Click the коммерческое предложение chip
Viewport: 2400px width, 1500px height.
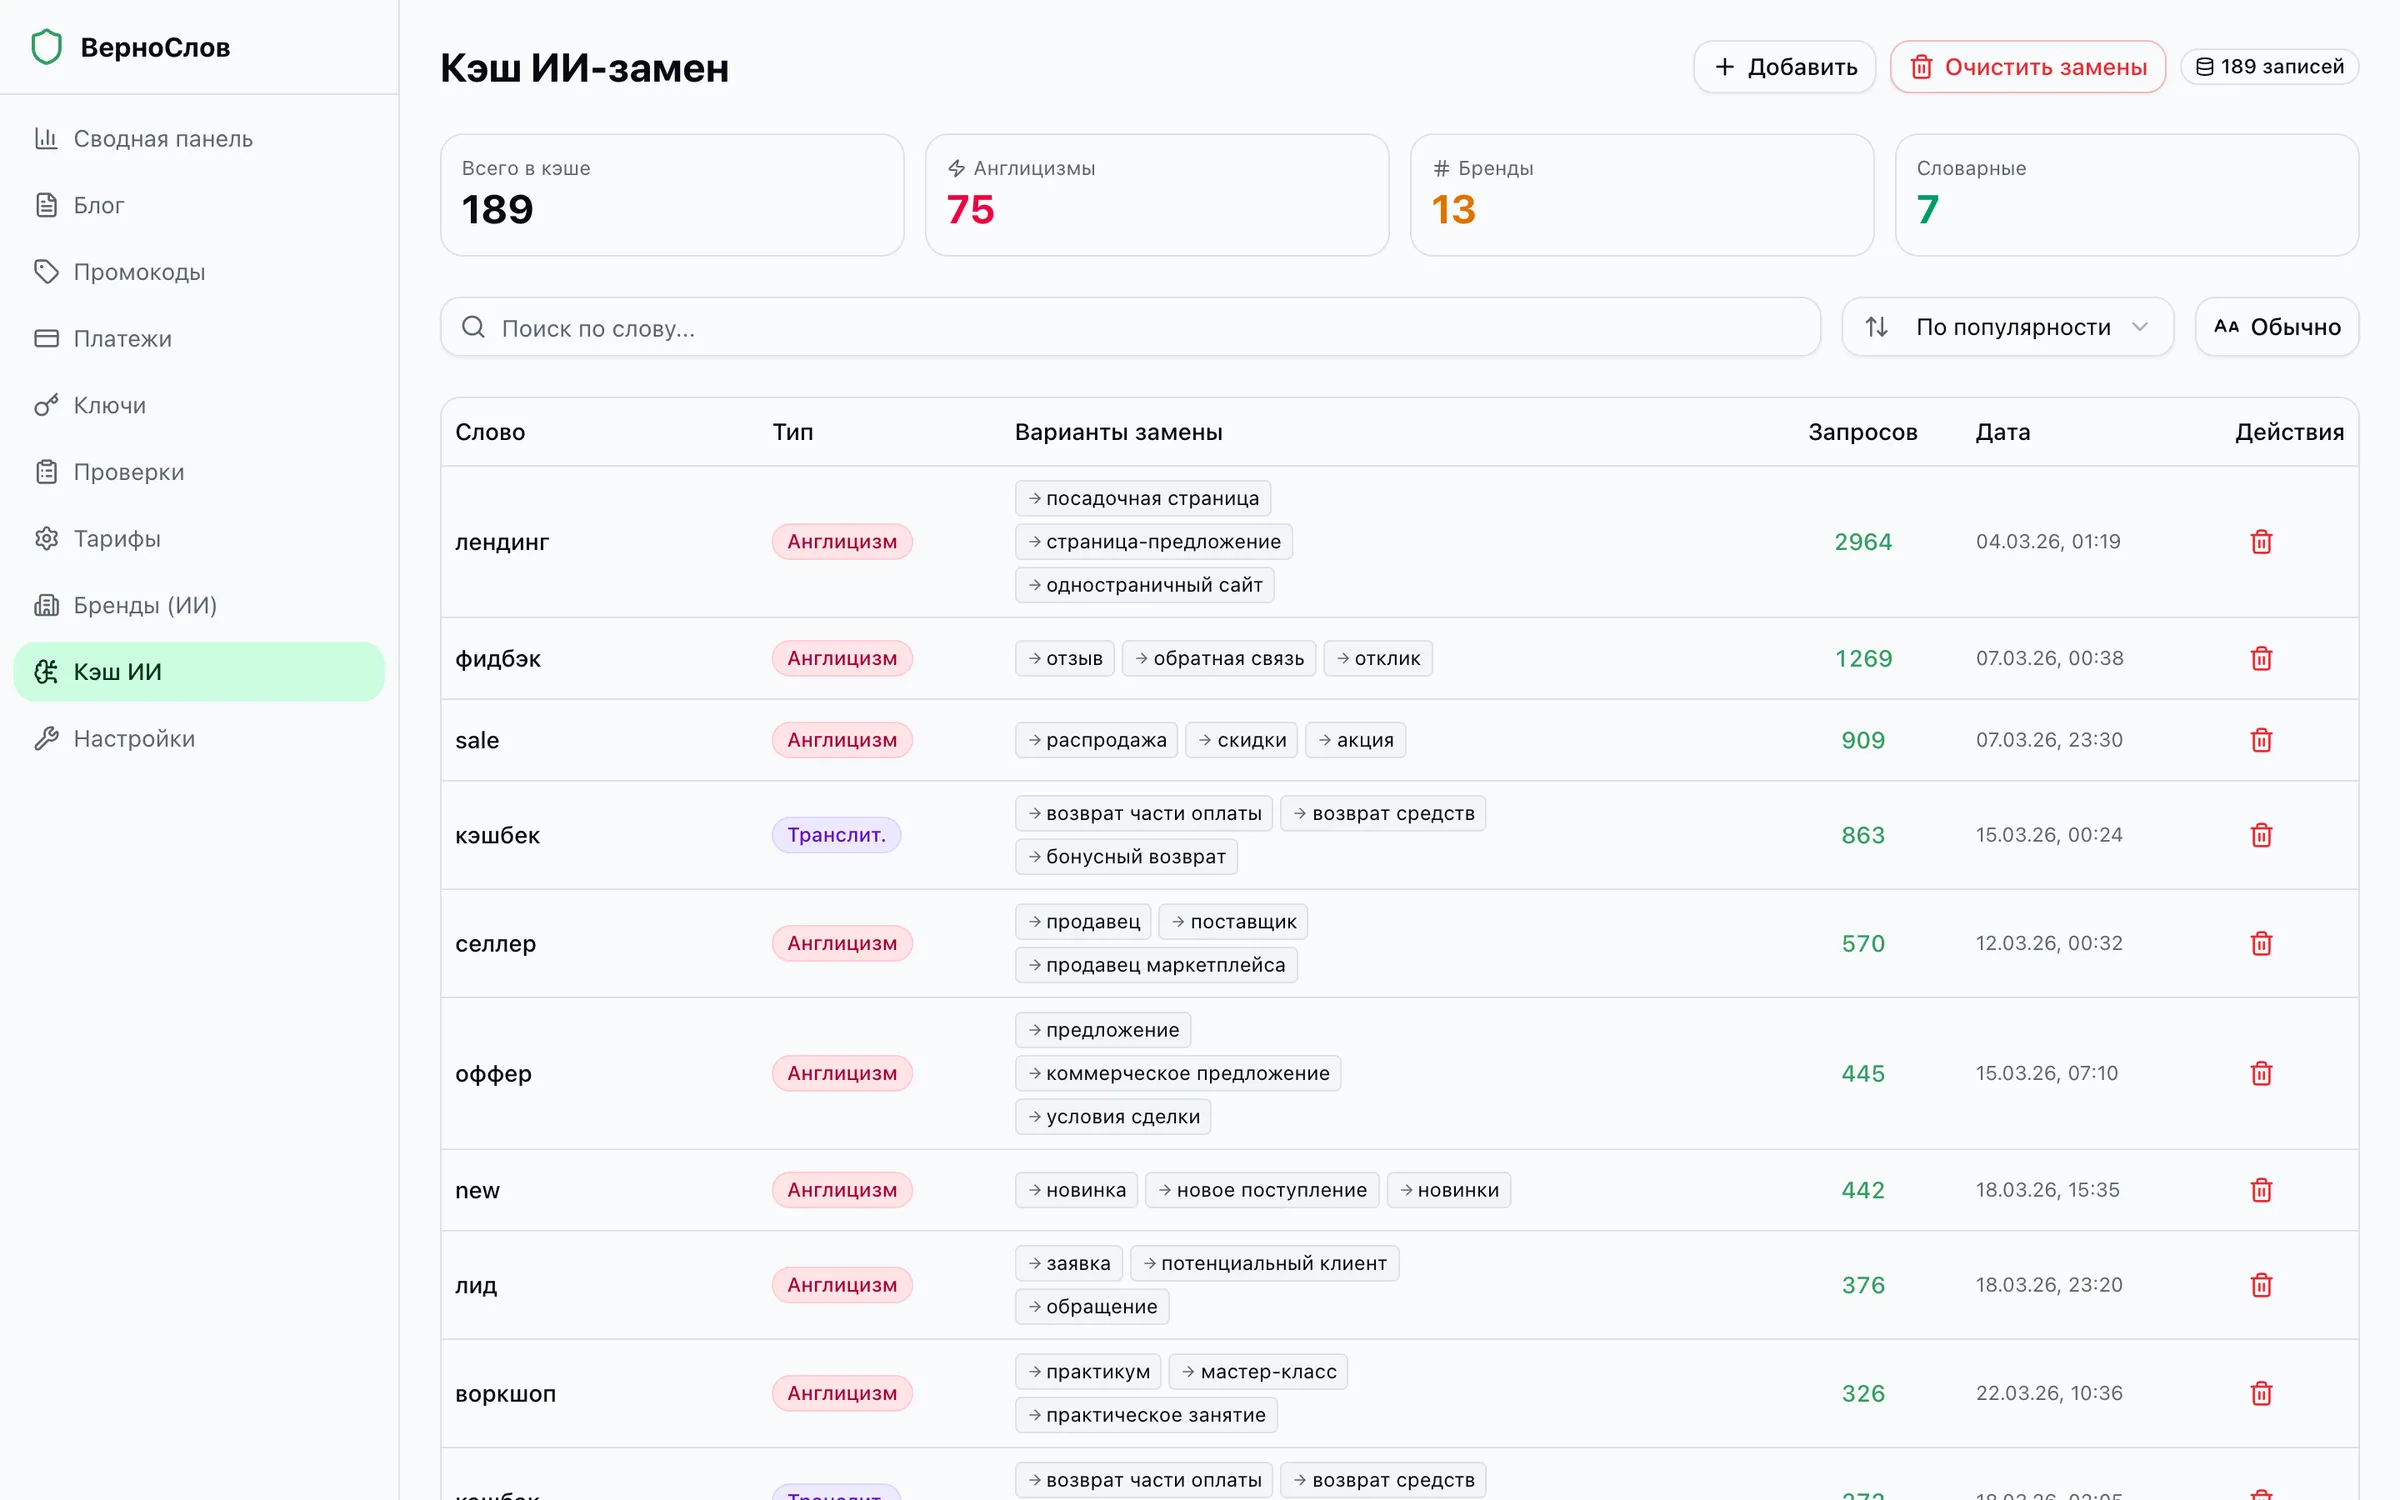point(1178,1074)
